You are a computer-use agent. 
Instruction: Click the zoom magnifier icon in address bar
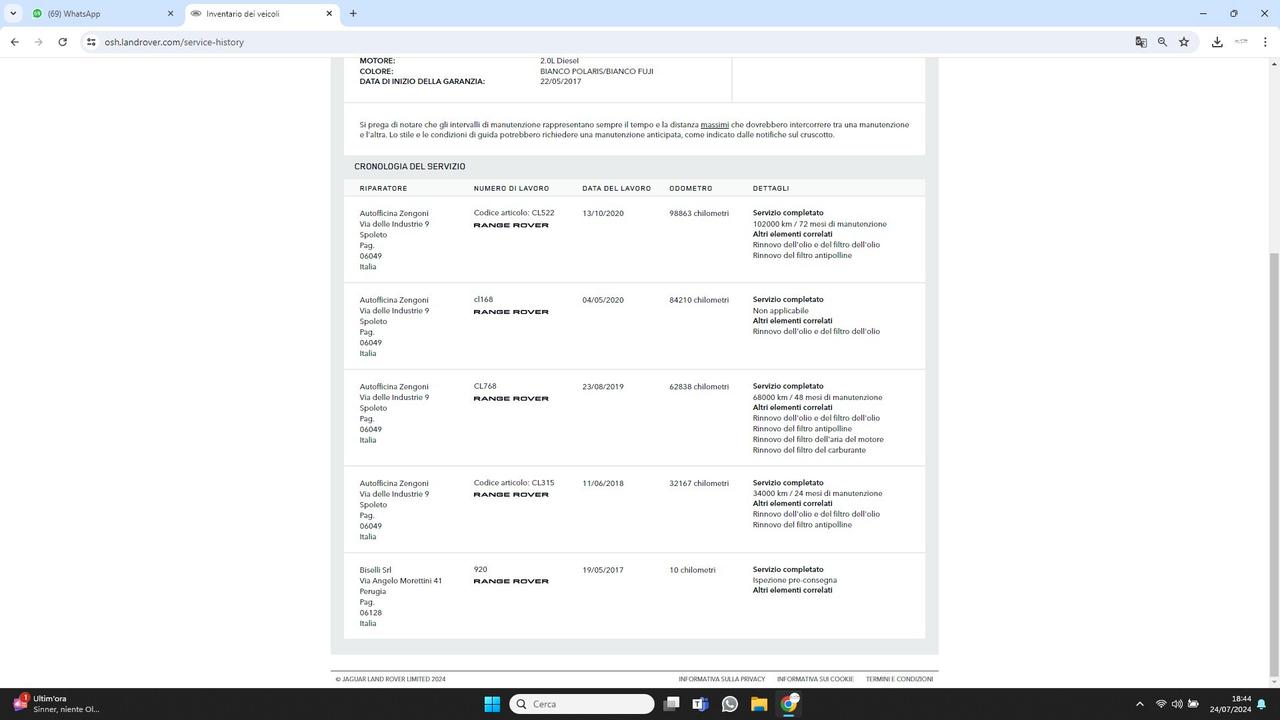click(x=1162, y=42)
